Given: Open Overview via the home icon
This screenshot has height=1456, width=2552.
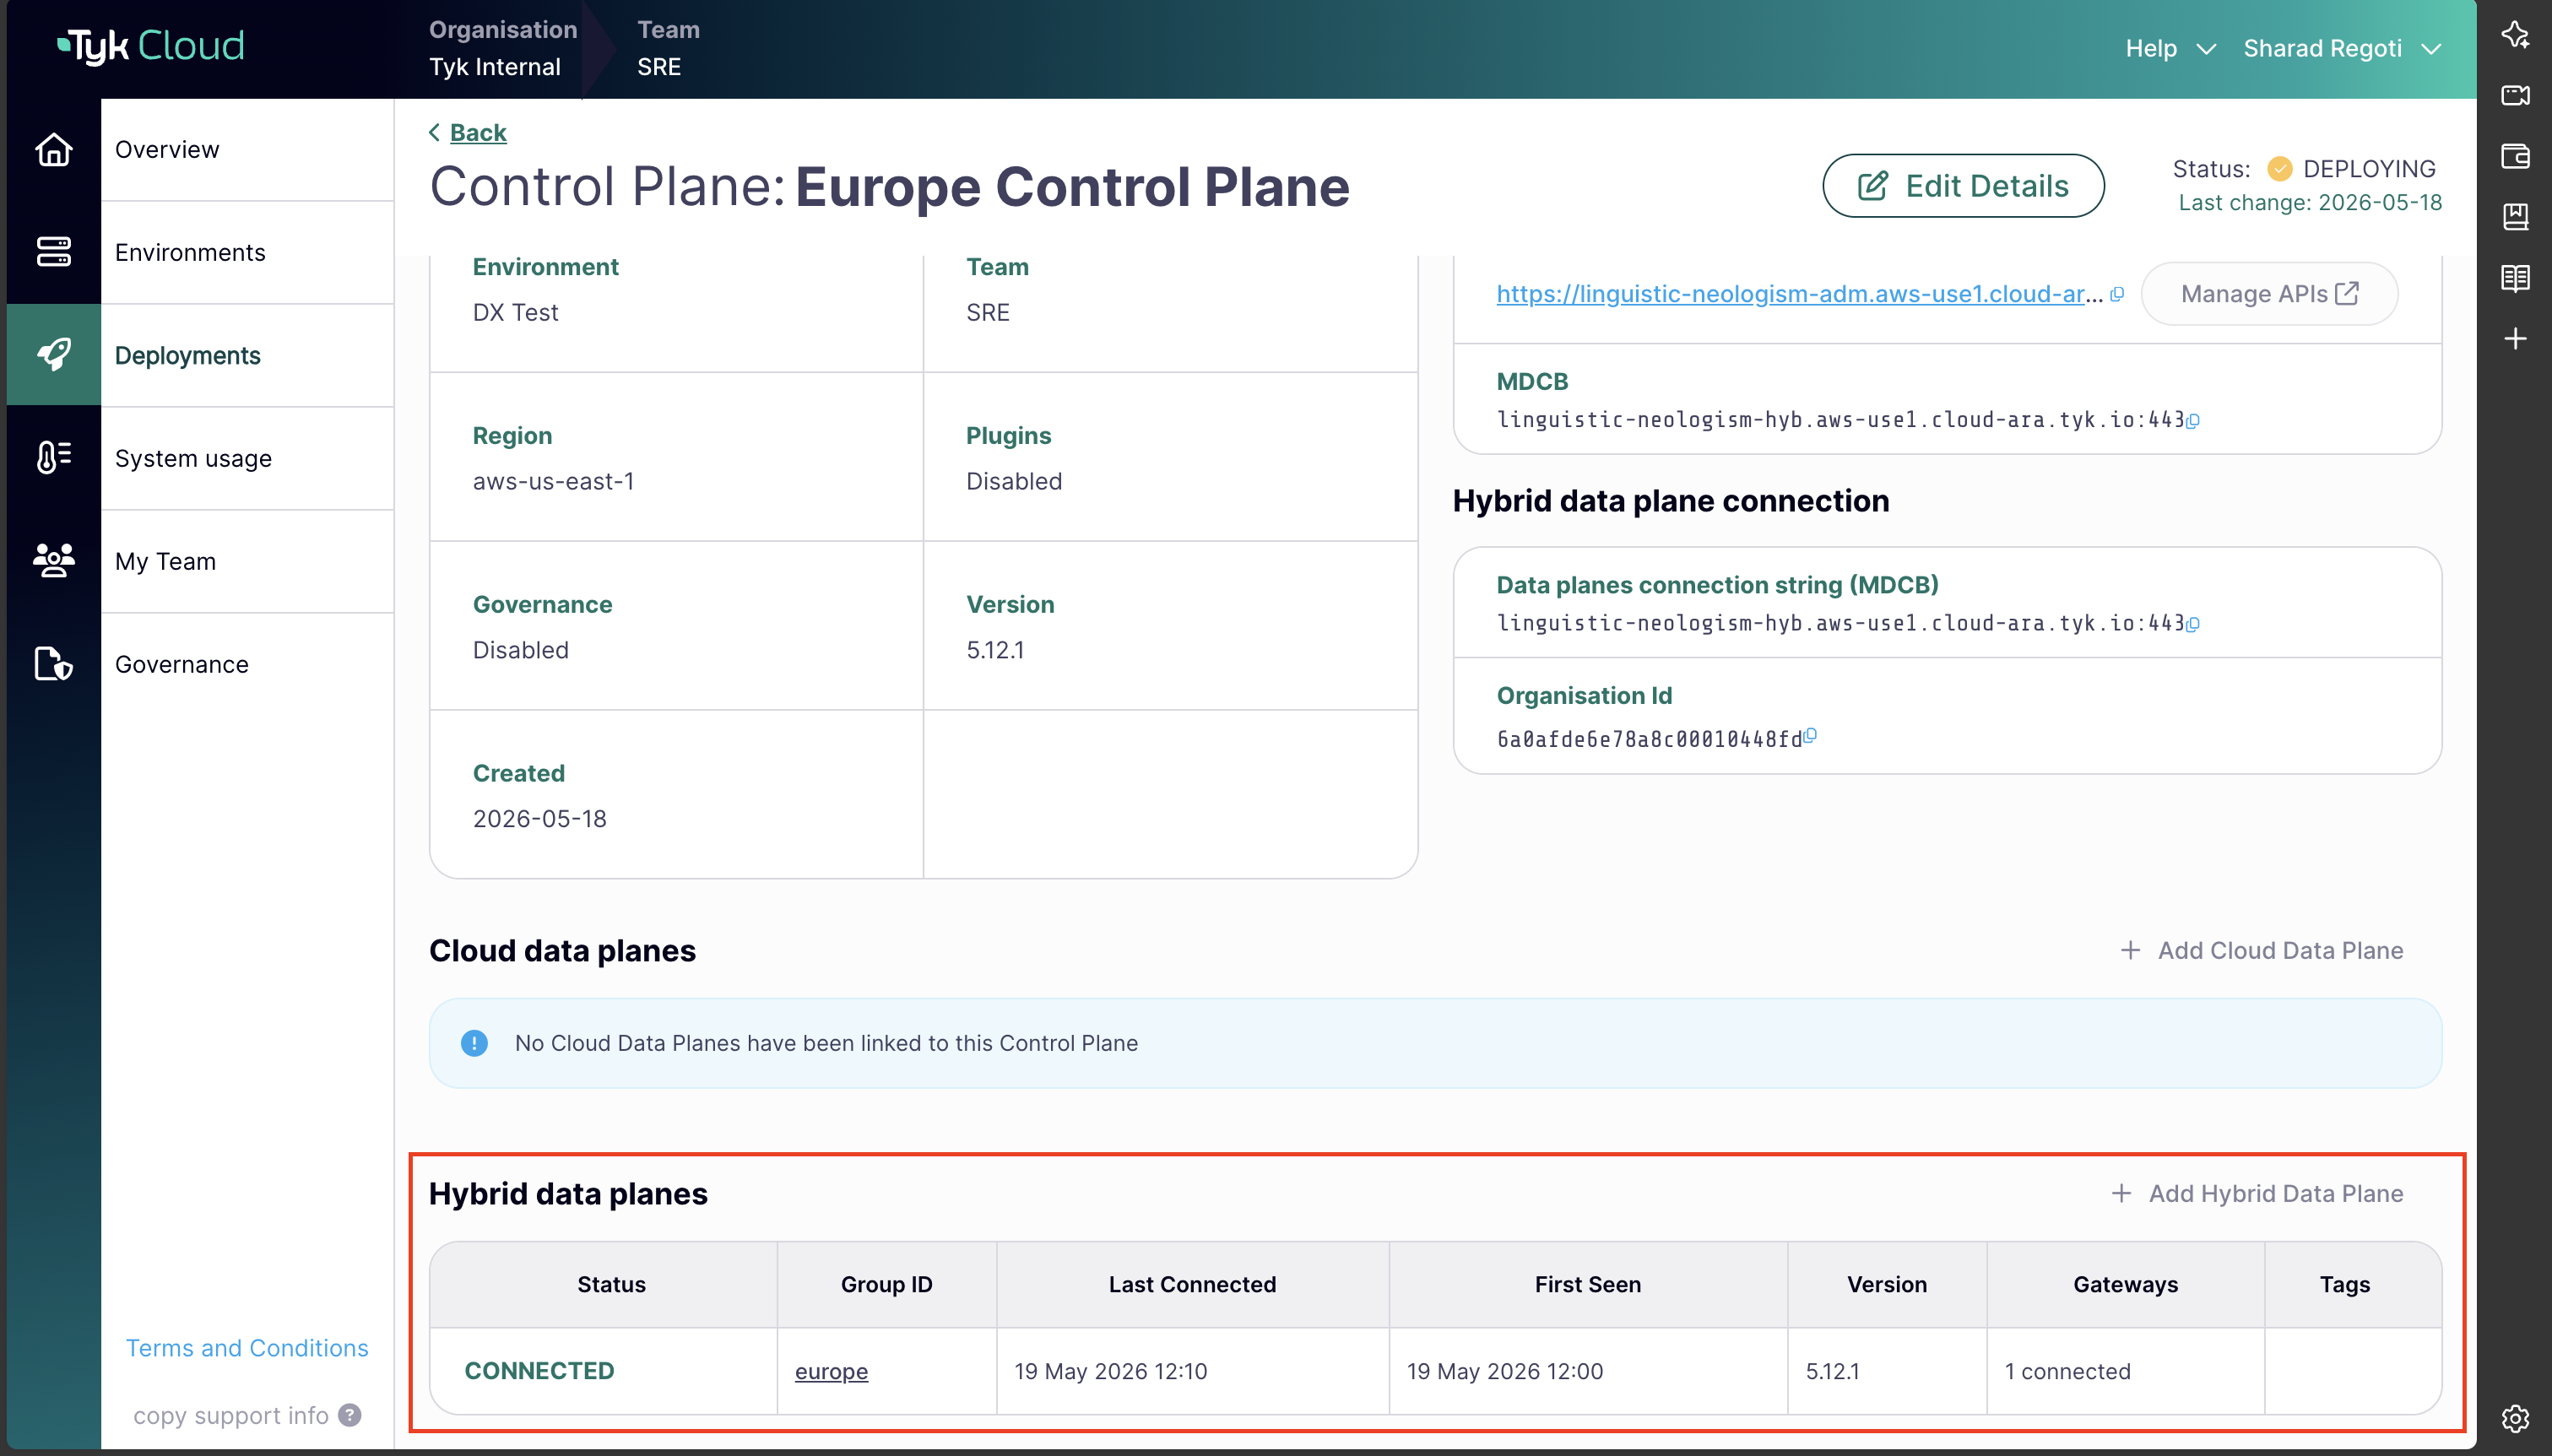Looking at the screenshot, I should pyautogui.click(x=54, y=150).
